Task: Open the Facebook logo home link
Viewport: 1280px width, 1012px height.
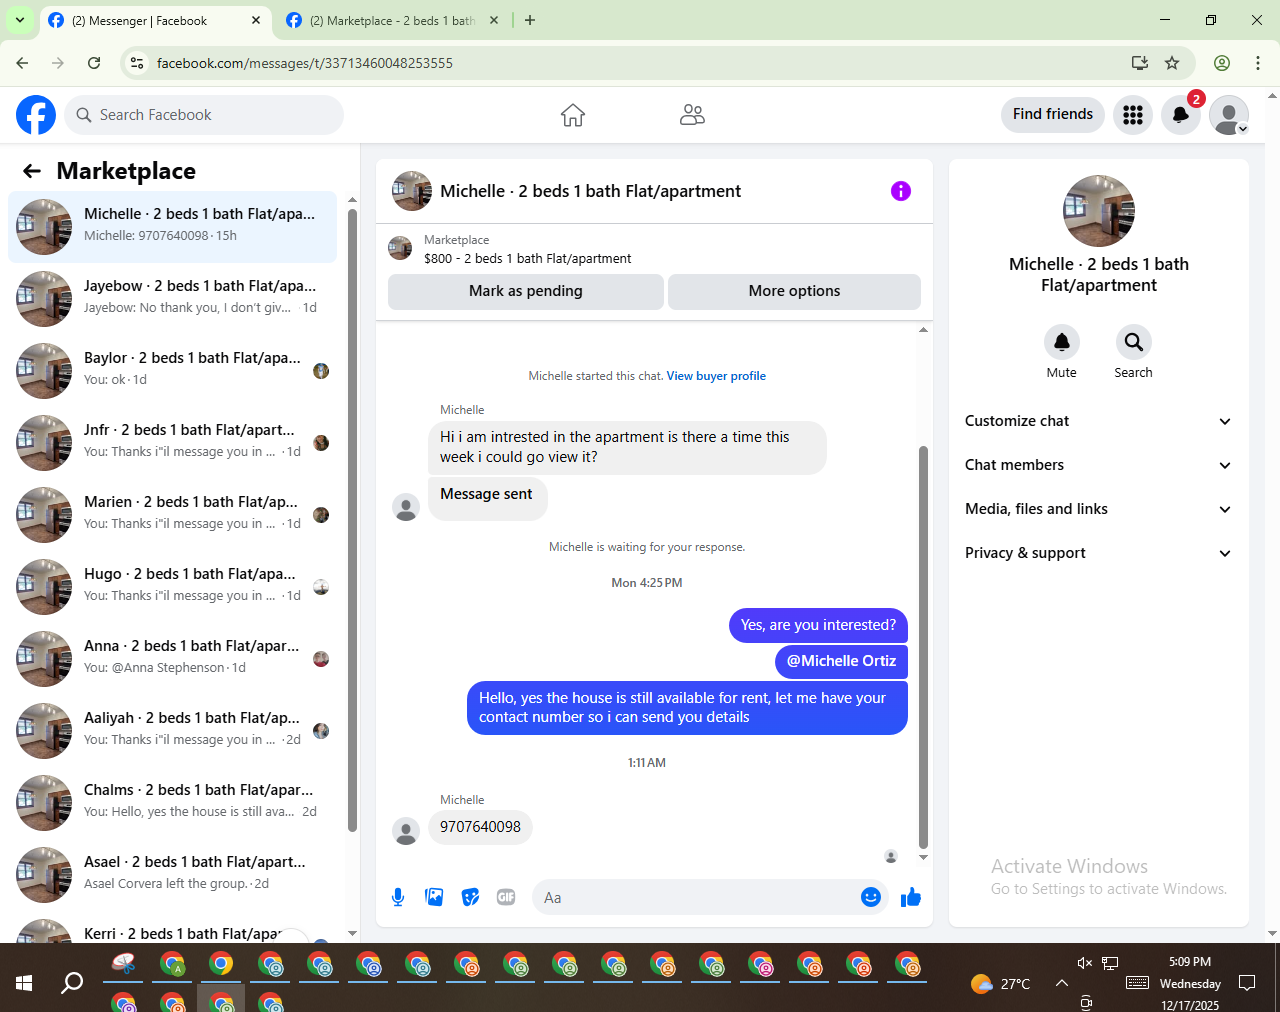Action: [x=36, y=115]
